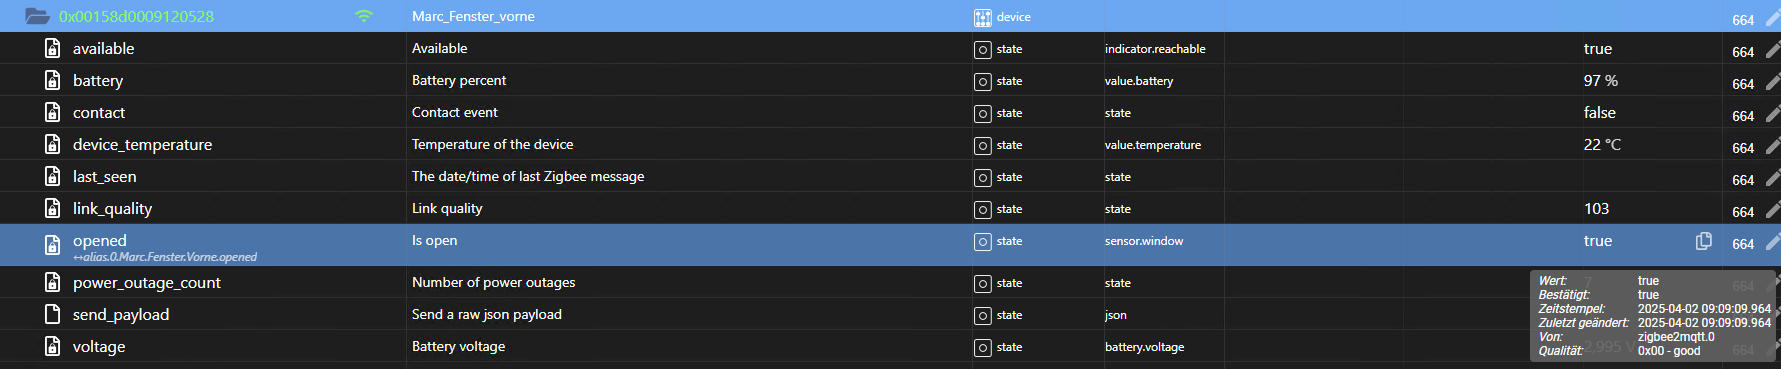Open the pencil editor for contact row
This screenshot has width=1781, height=369.
tap(1772, 114)
